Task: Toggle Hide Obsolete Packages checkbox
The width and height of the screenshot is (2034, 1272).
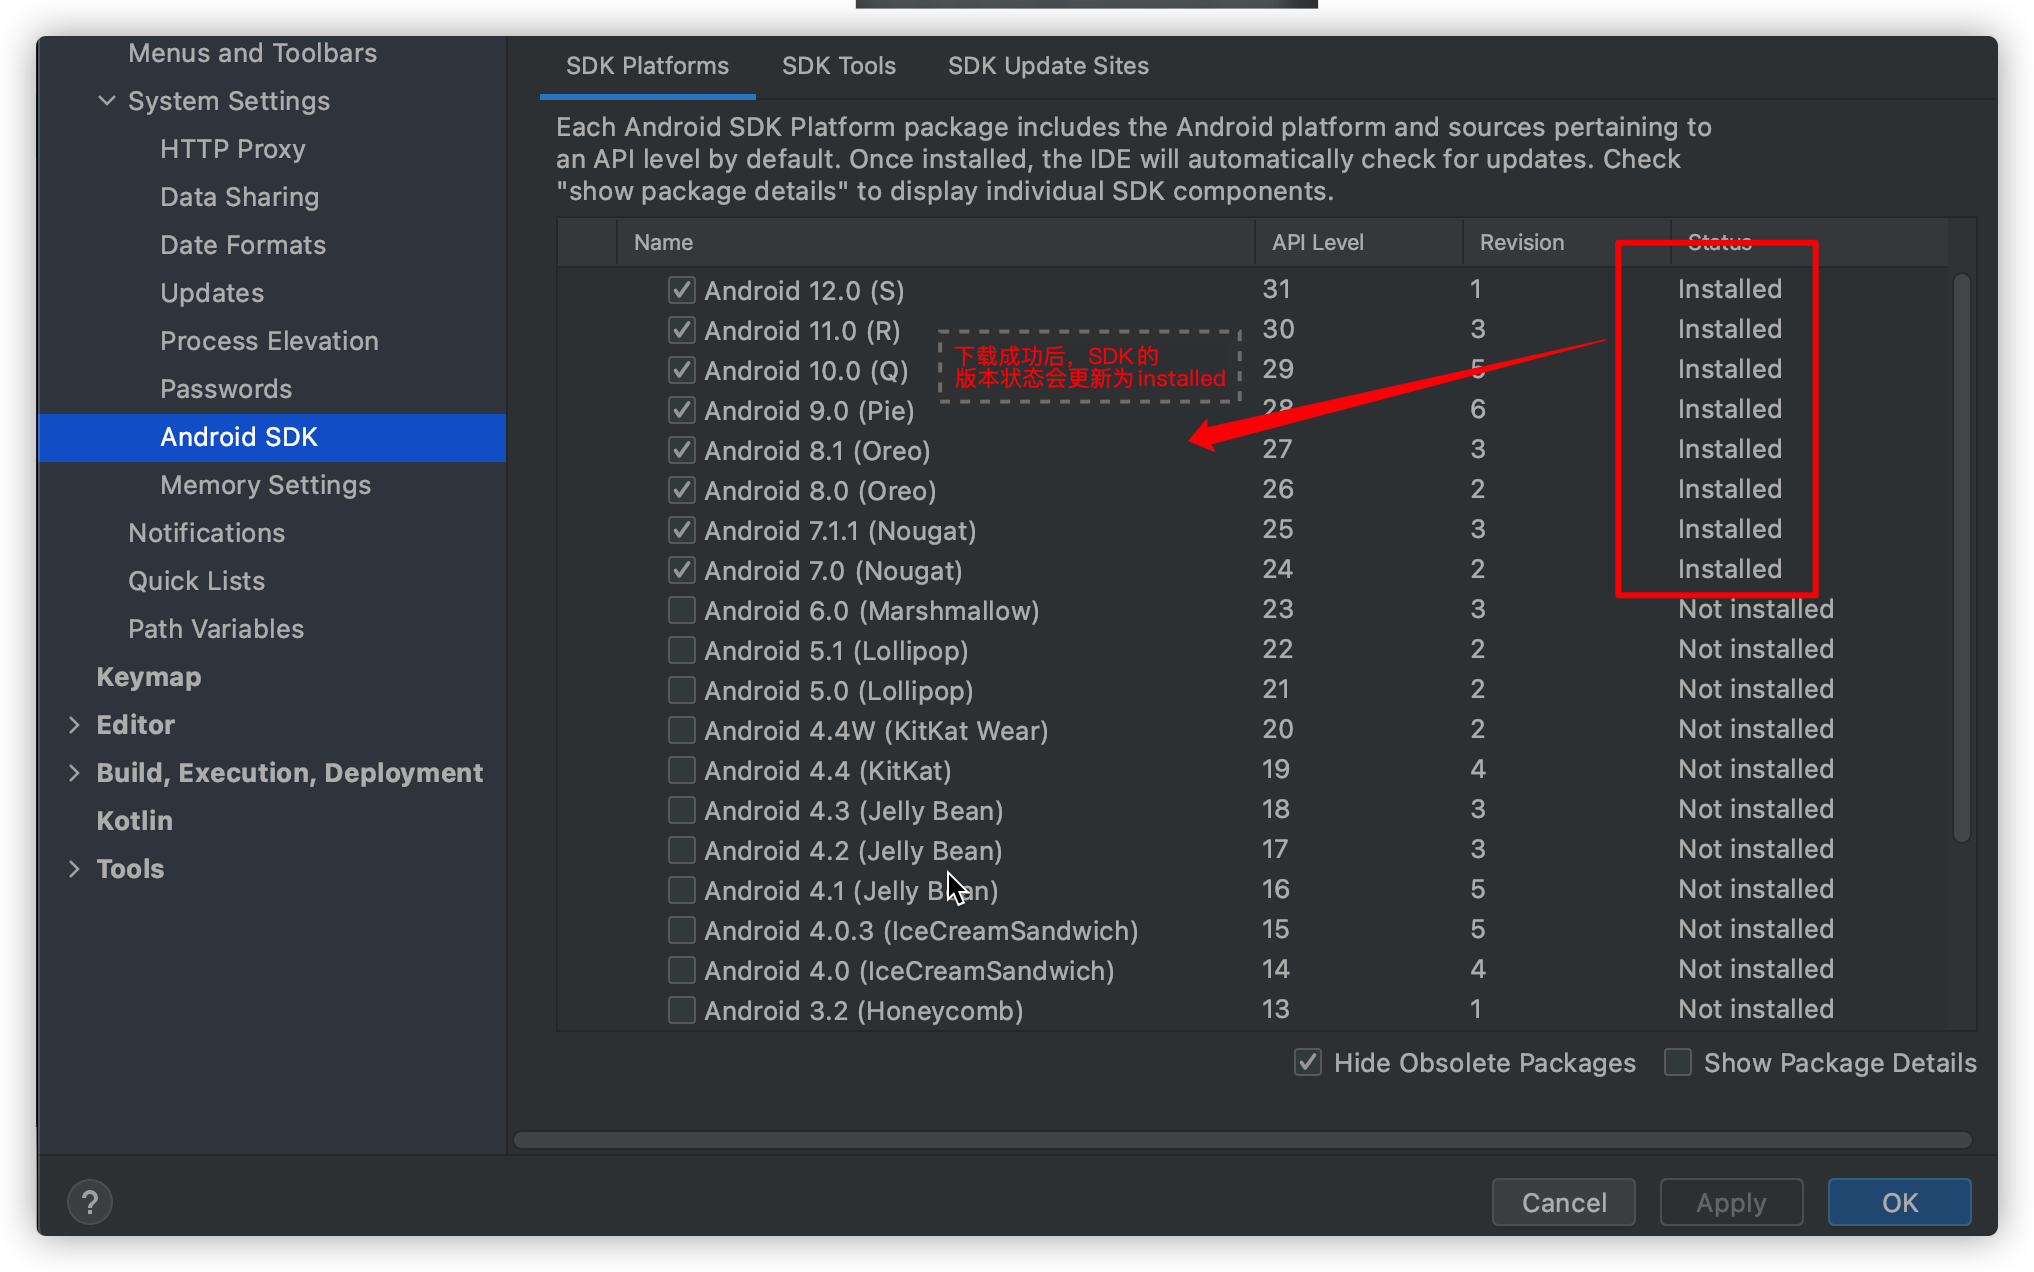Action: [x=1307, y=1062]
